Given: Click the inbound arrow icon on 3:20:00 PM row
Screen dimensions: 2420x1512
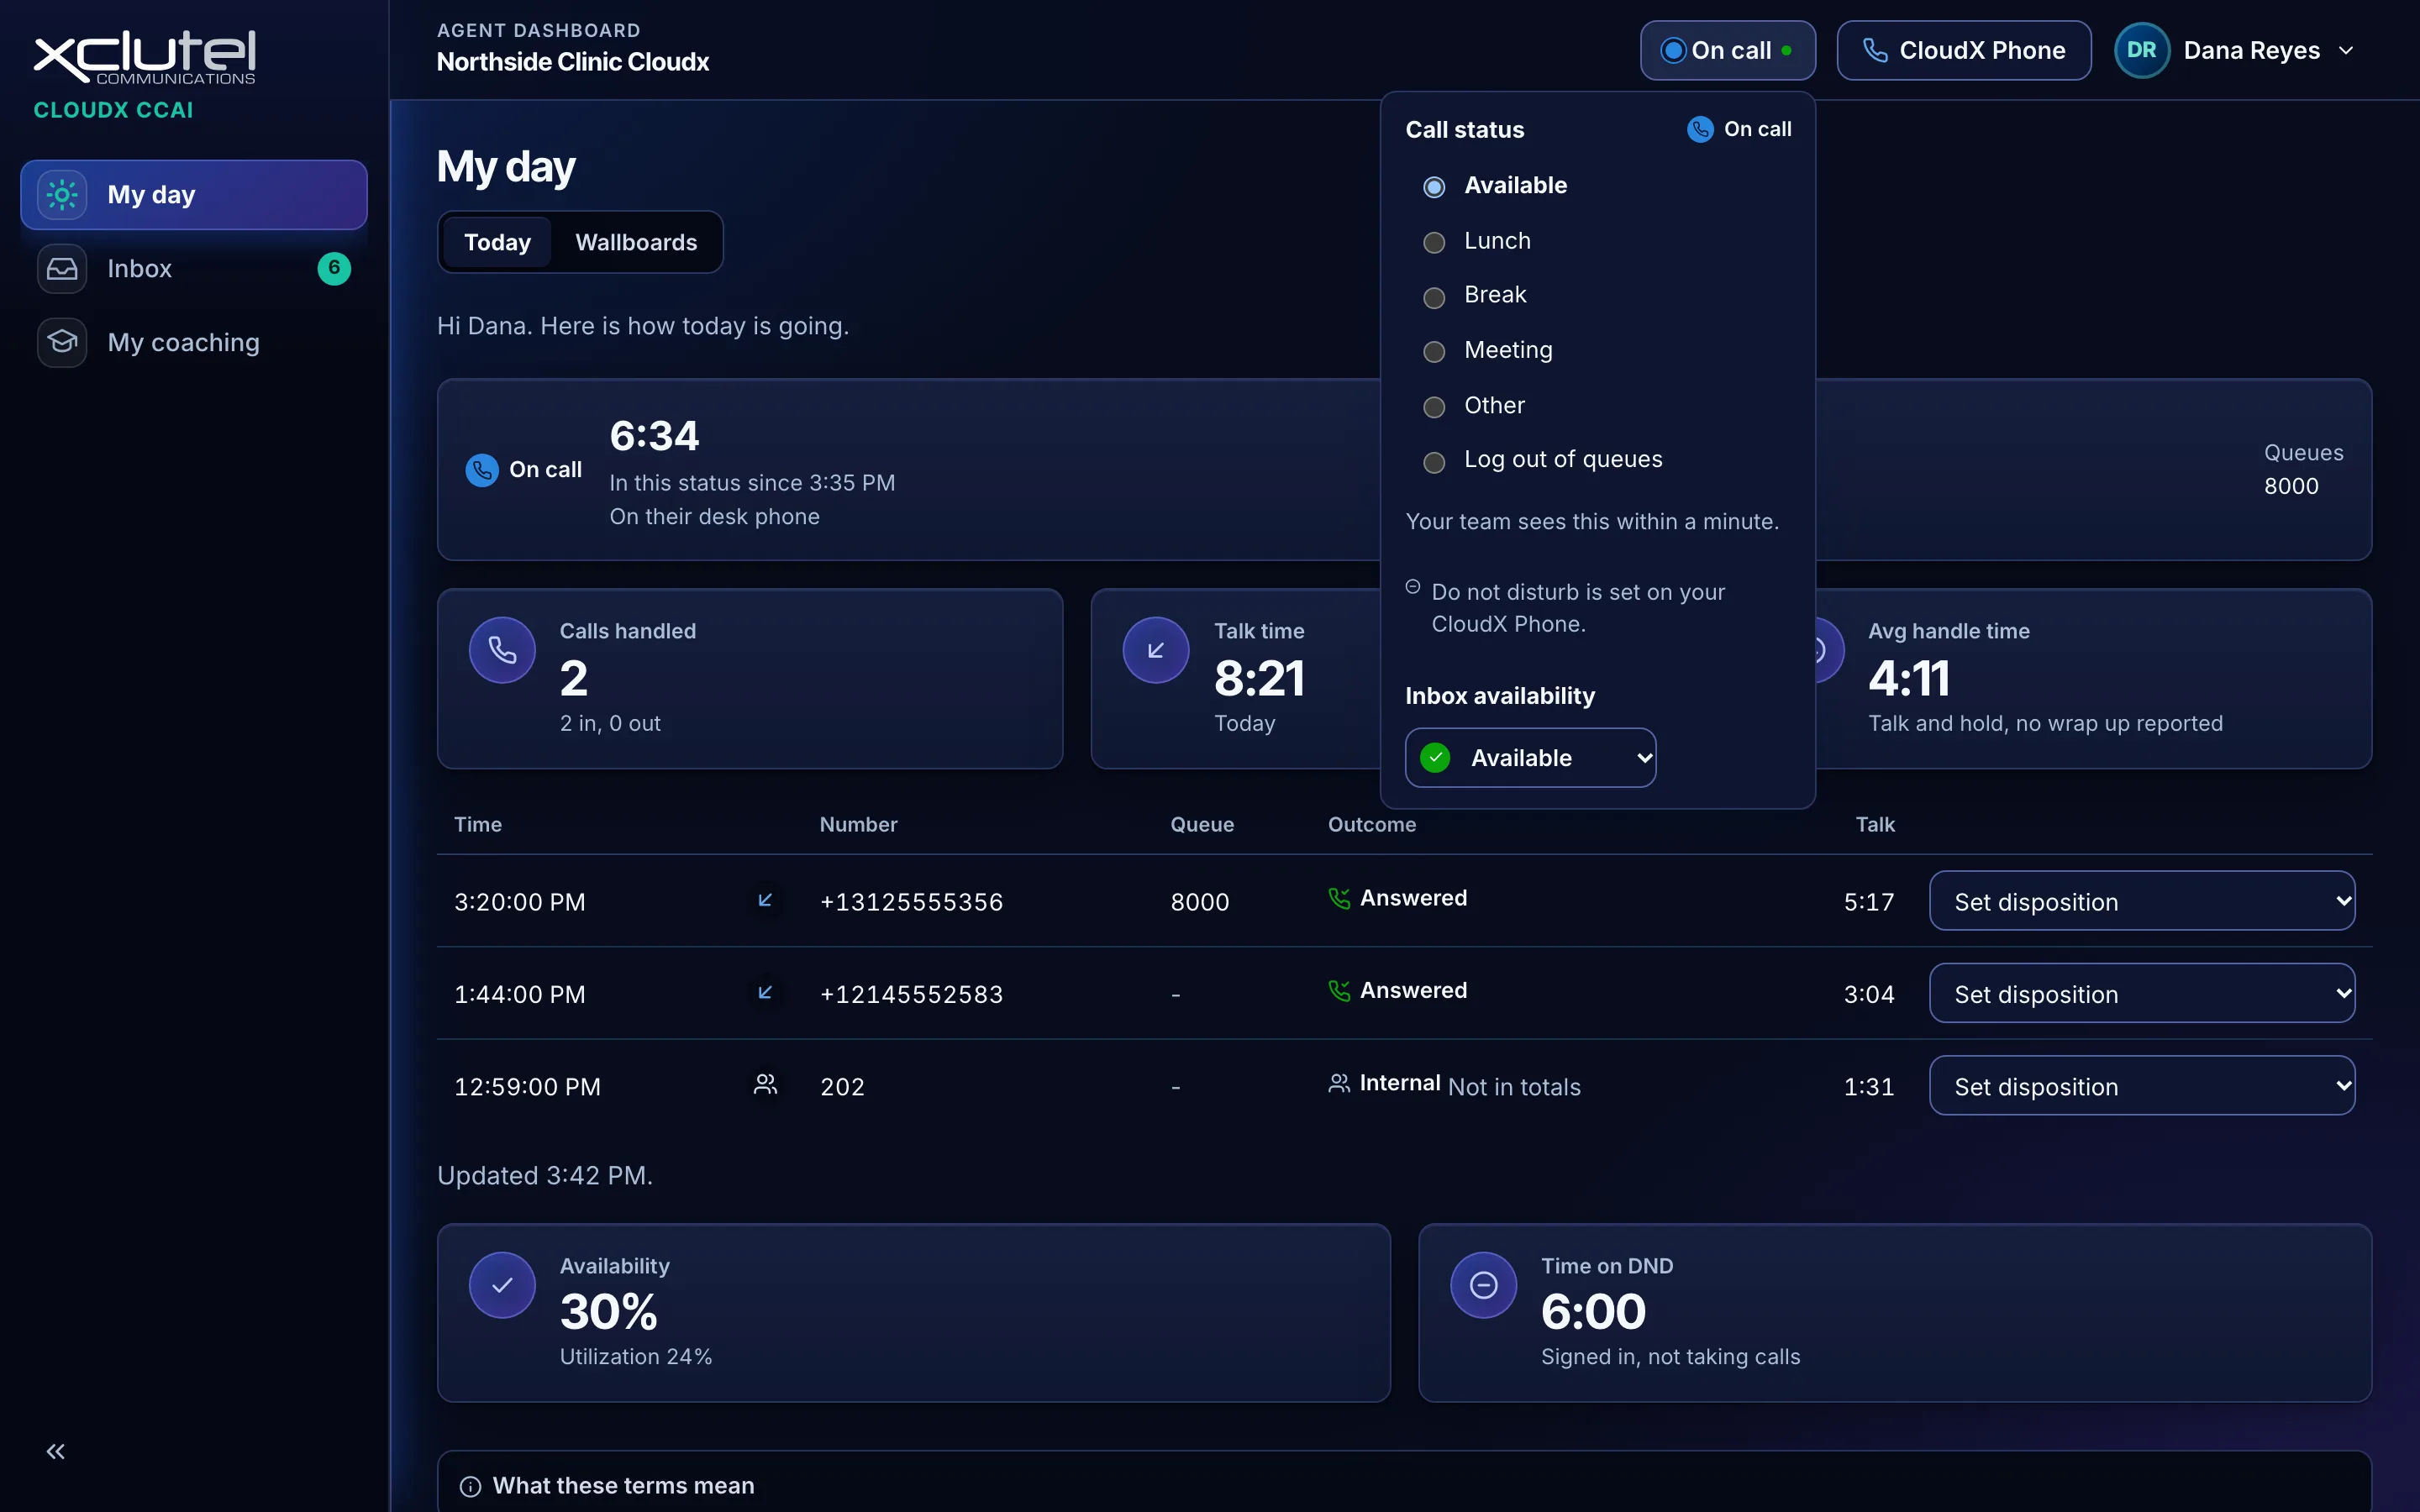Looking at the screenshot, I should 765,900.
